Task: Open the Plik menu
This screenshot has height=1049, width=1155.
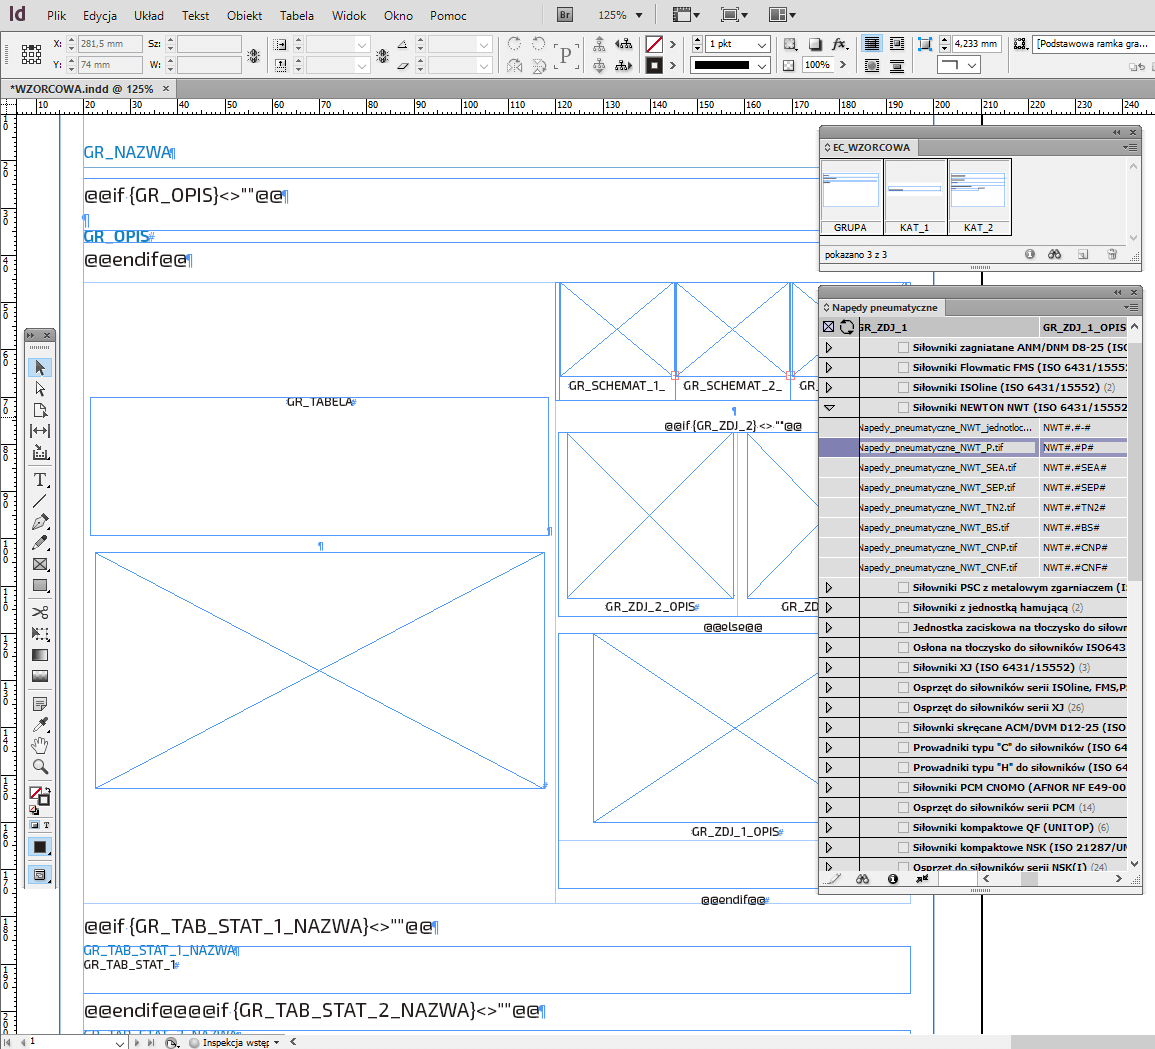Action: point(57,15)
